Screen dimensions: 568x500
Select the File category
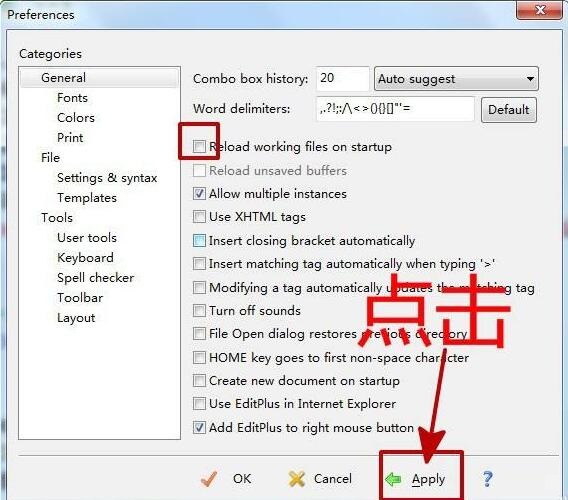[x=50, y=158]
